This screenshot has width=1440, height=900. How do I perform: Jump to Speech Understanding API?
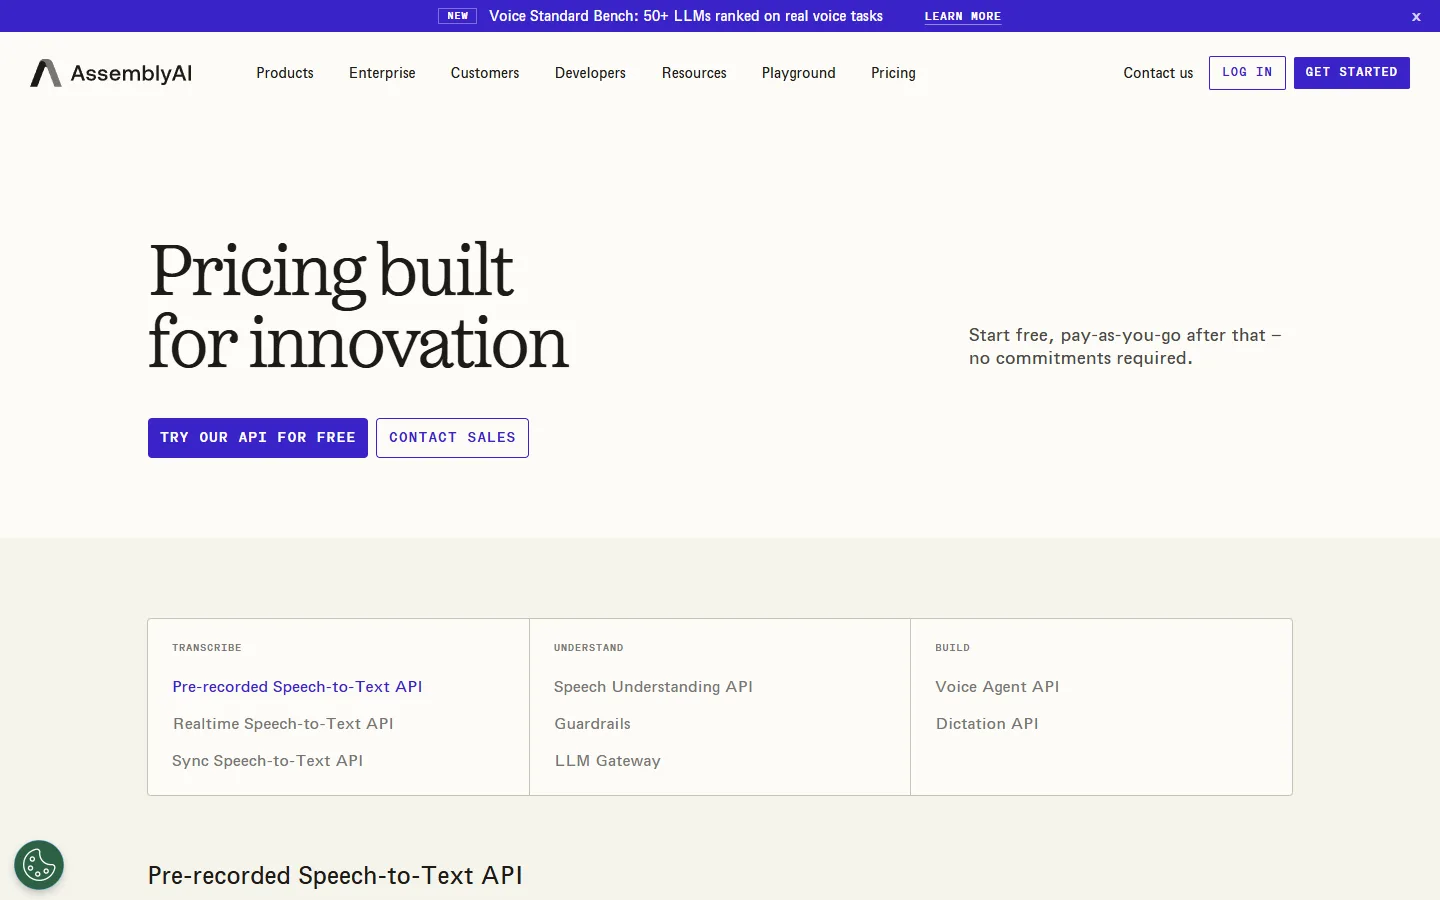coord(653,687)
